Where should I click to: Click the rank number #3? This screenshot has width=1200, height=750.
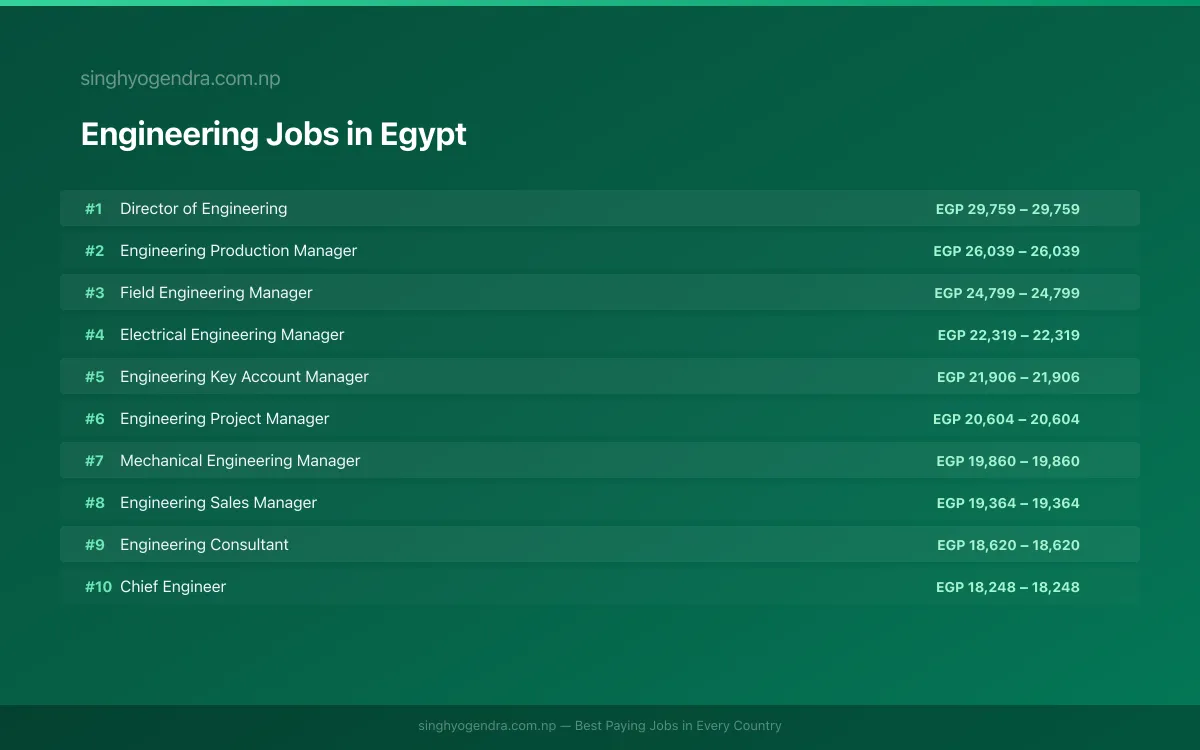[94, 293]
